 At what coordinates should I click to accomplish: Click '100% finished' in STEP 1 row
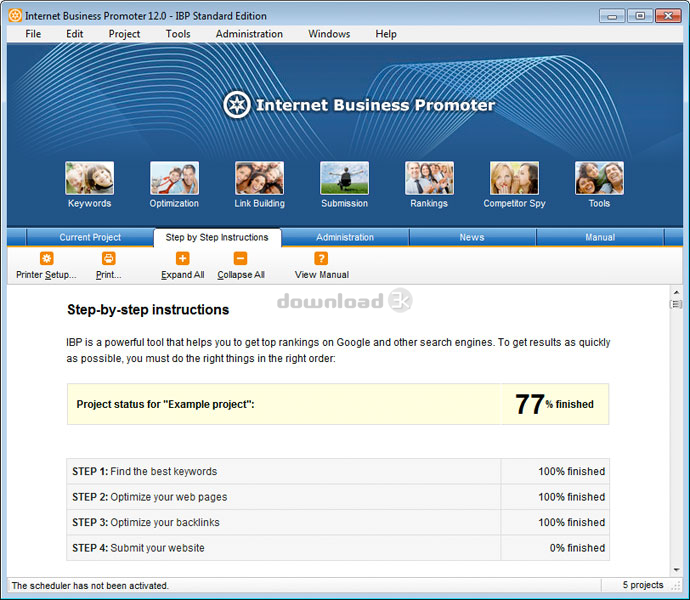(x=572, y=471)
